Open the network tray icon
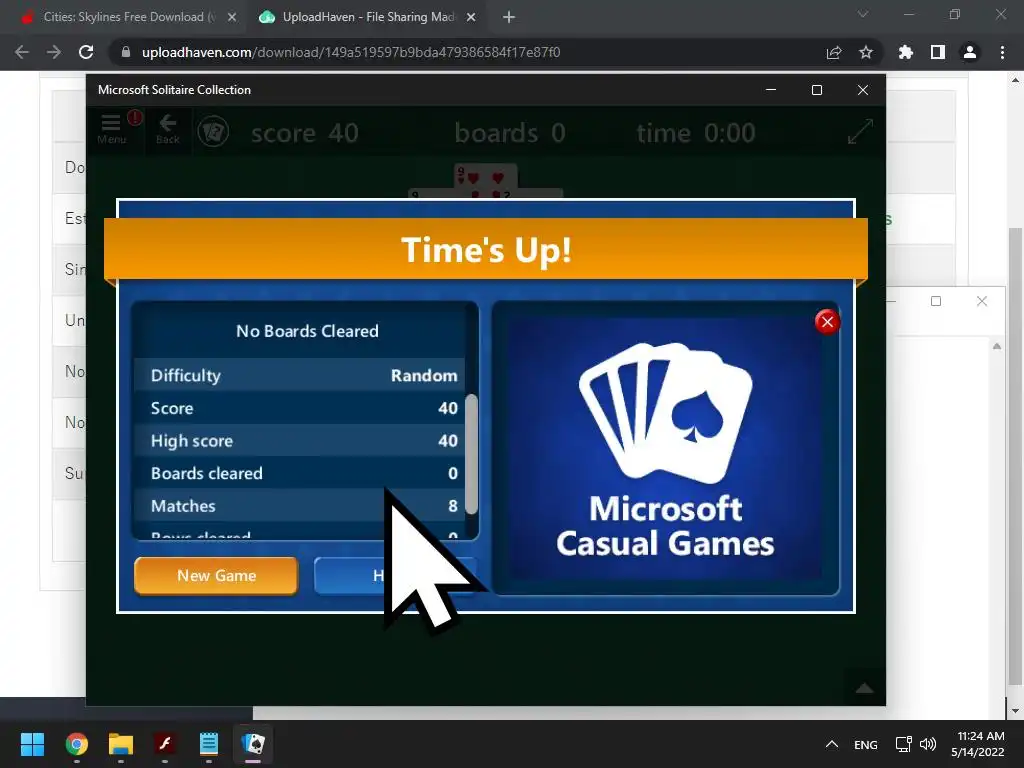1024x768 pixels. click(x=903, y=744)
